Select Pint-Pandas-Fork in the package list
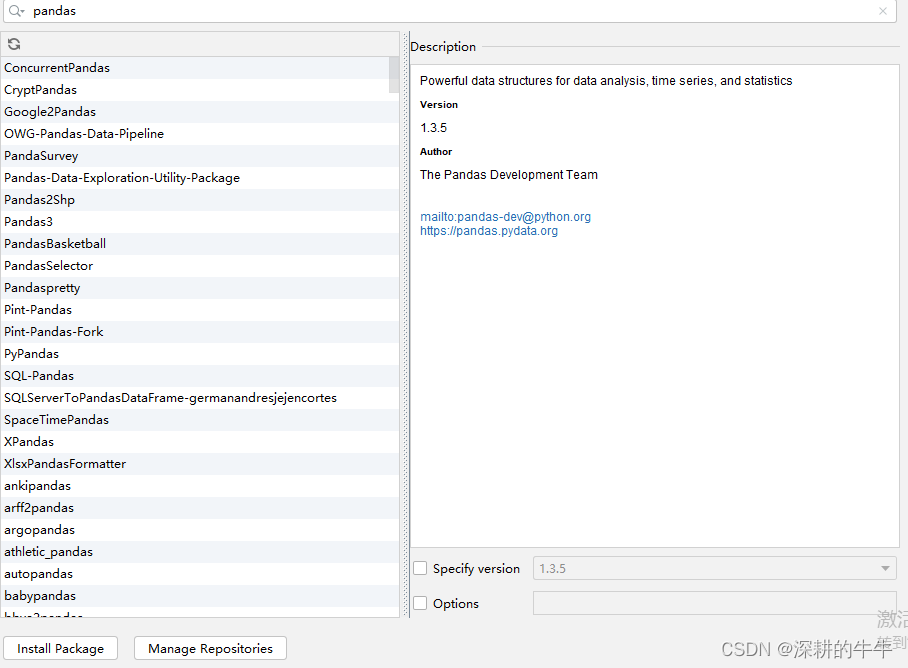The image size is (908, 668). pos(200,332)
